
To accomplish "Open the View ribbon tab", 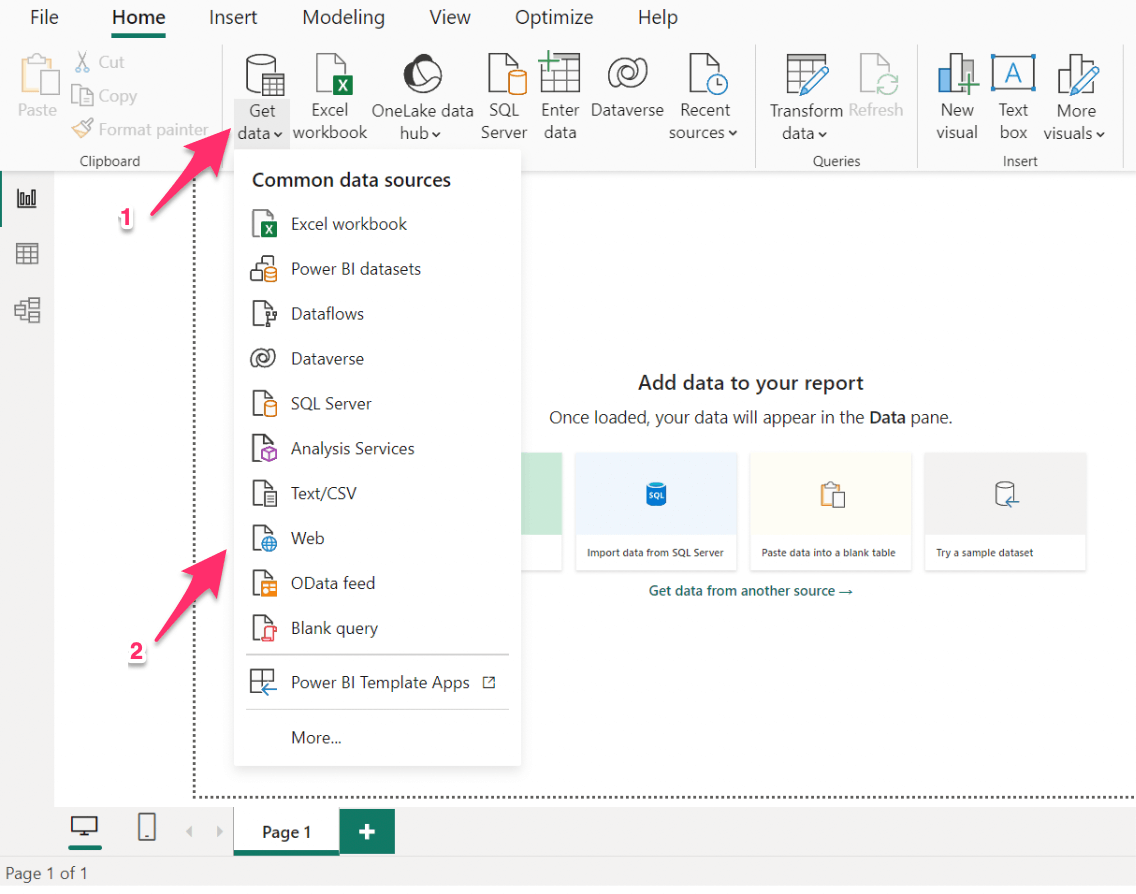I will (450, 17).
